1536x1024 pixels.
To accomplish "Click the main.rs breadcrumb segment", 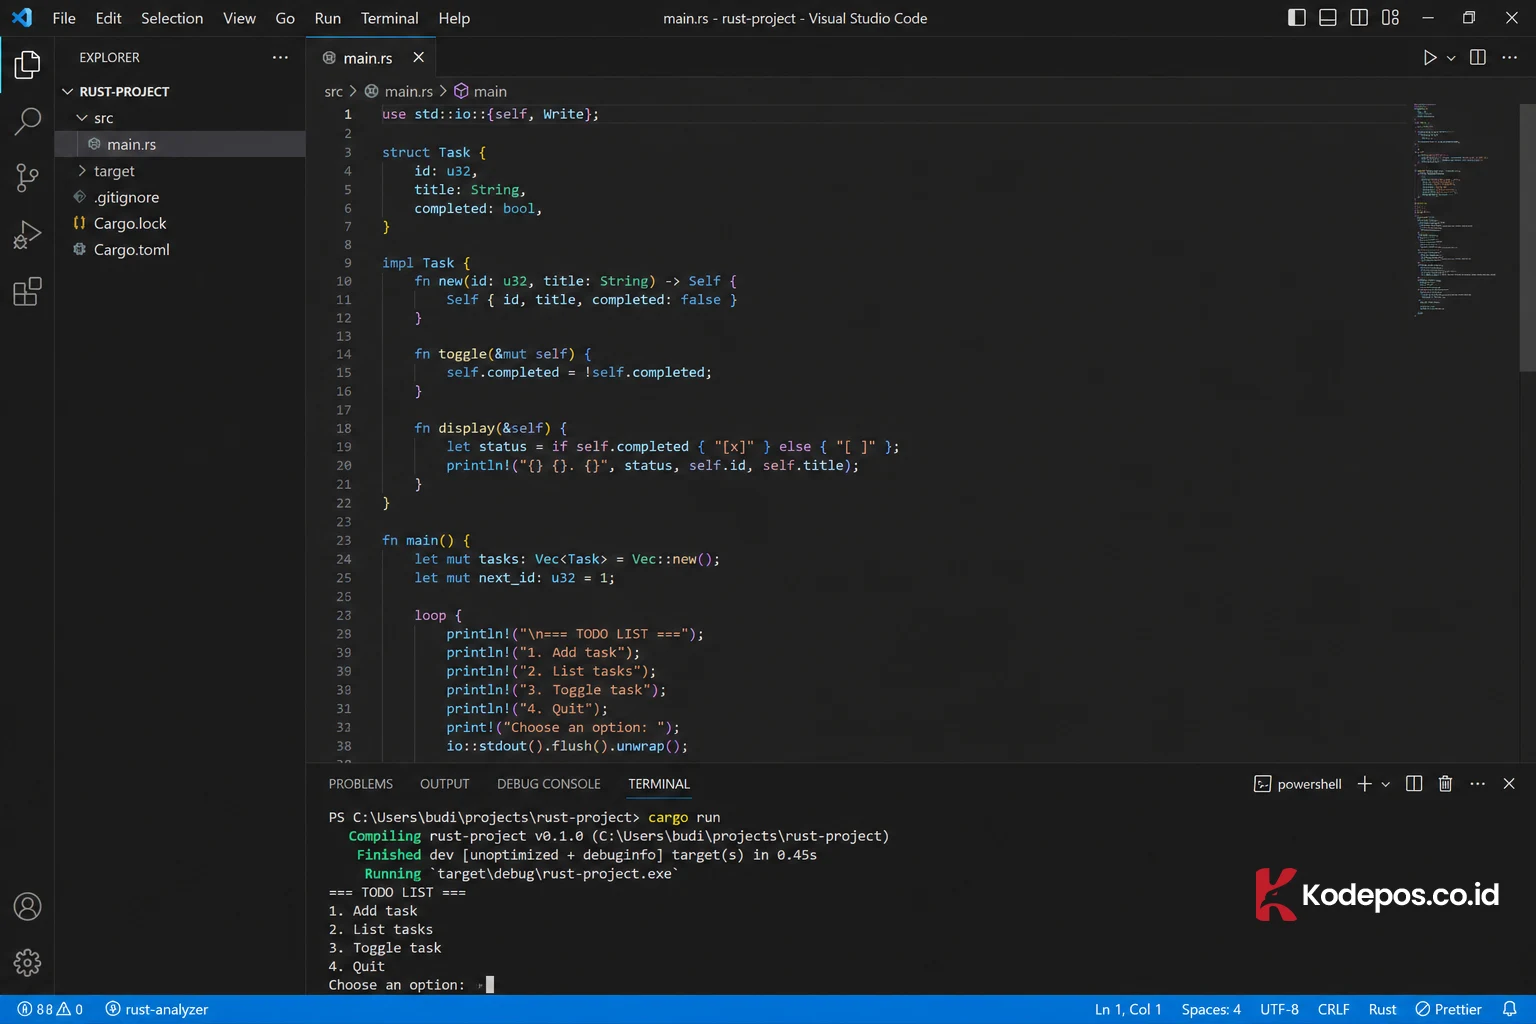I will pos(399,91).
